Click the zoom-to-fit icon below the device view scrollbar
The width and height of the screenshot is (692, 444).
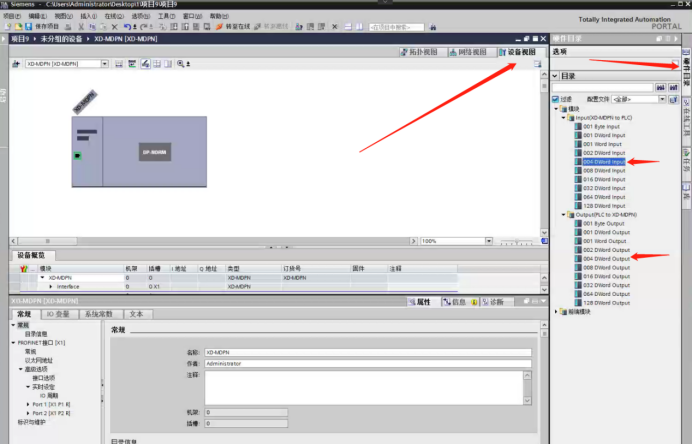[x=545, y=241]
